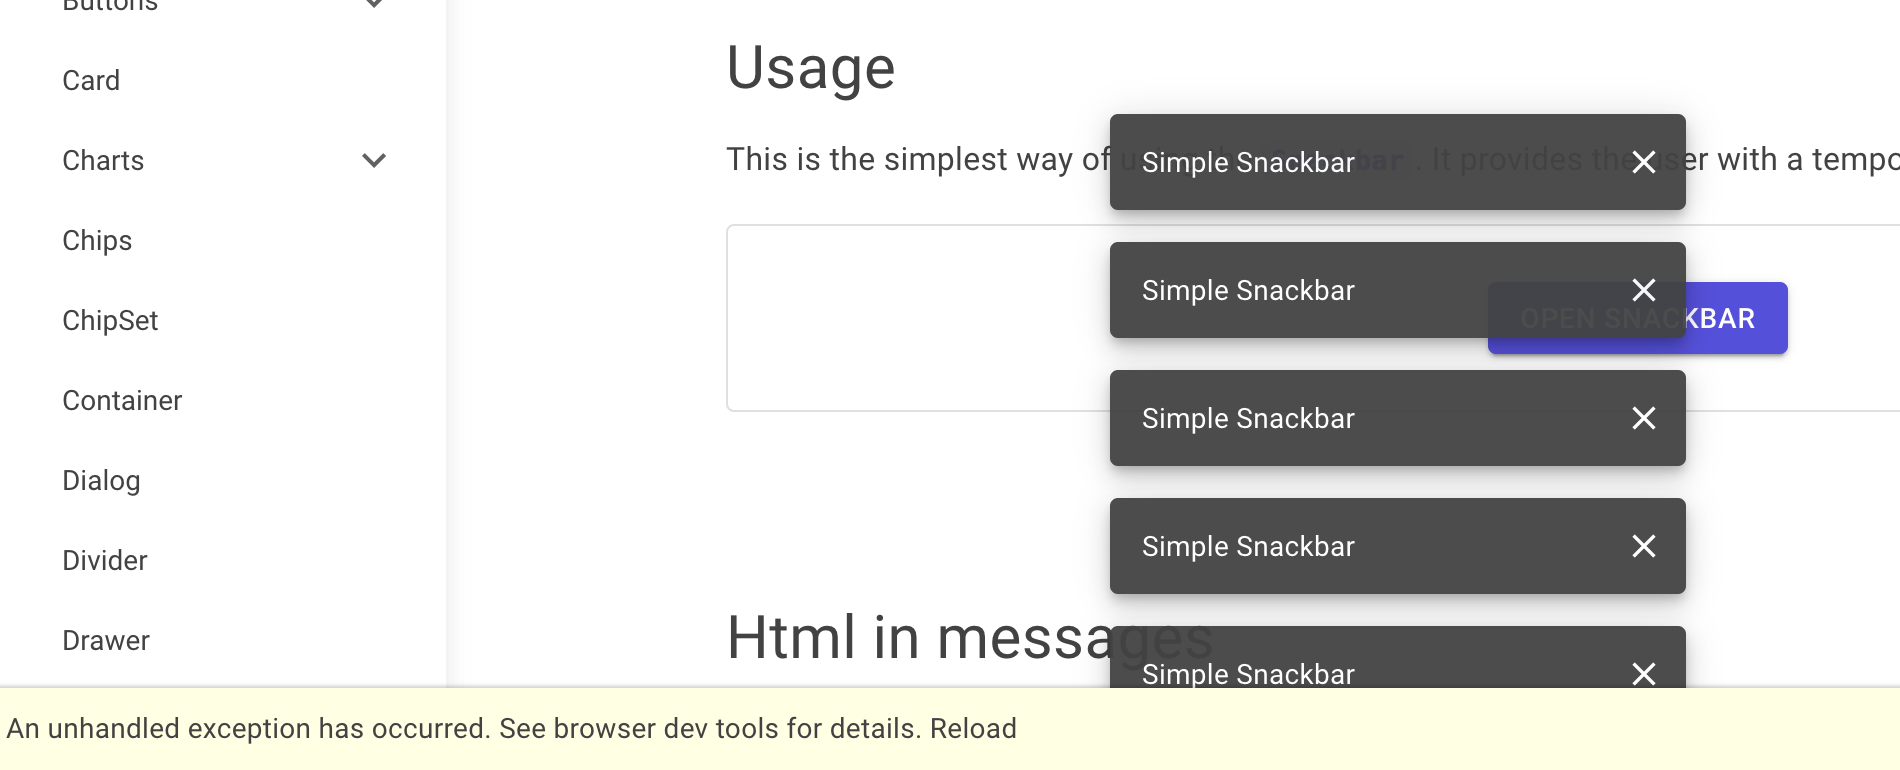
Task: Select Drawer in the sidebar navigation
Action: 106,640
